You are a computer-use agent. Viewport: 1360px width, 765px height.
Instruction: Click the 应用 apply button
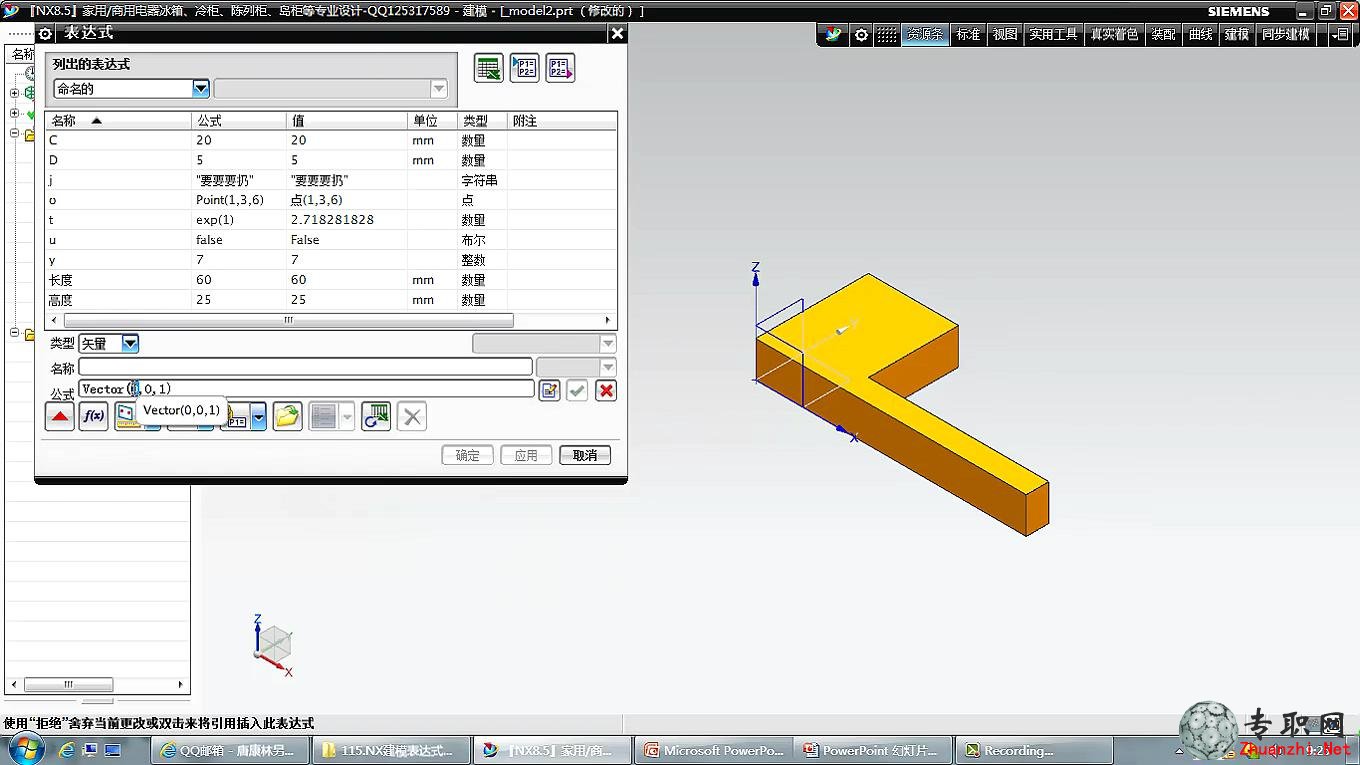[526, 455]
